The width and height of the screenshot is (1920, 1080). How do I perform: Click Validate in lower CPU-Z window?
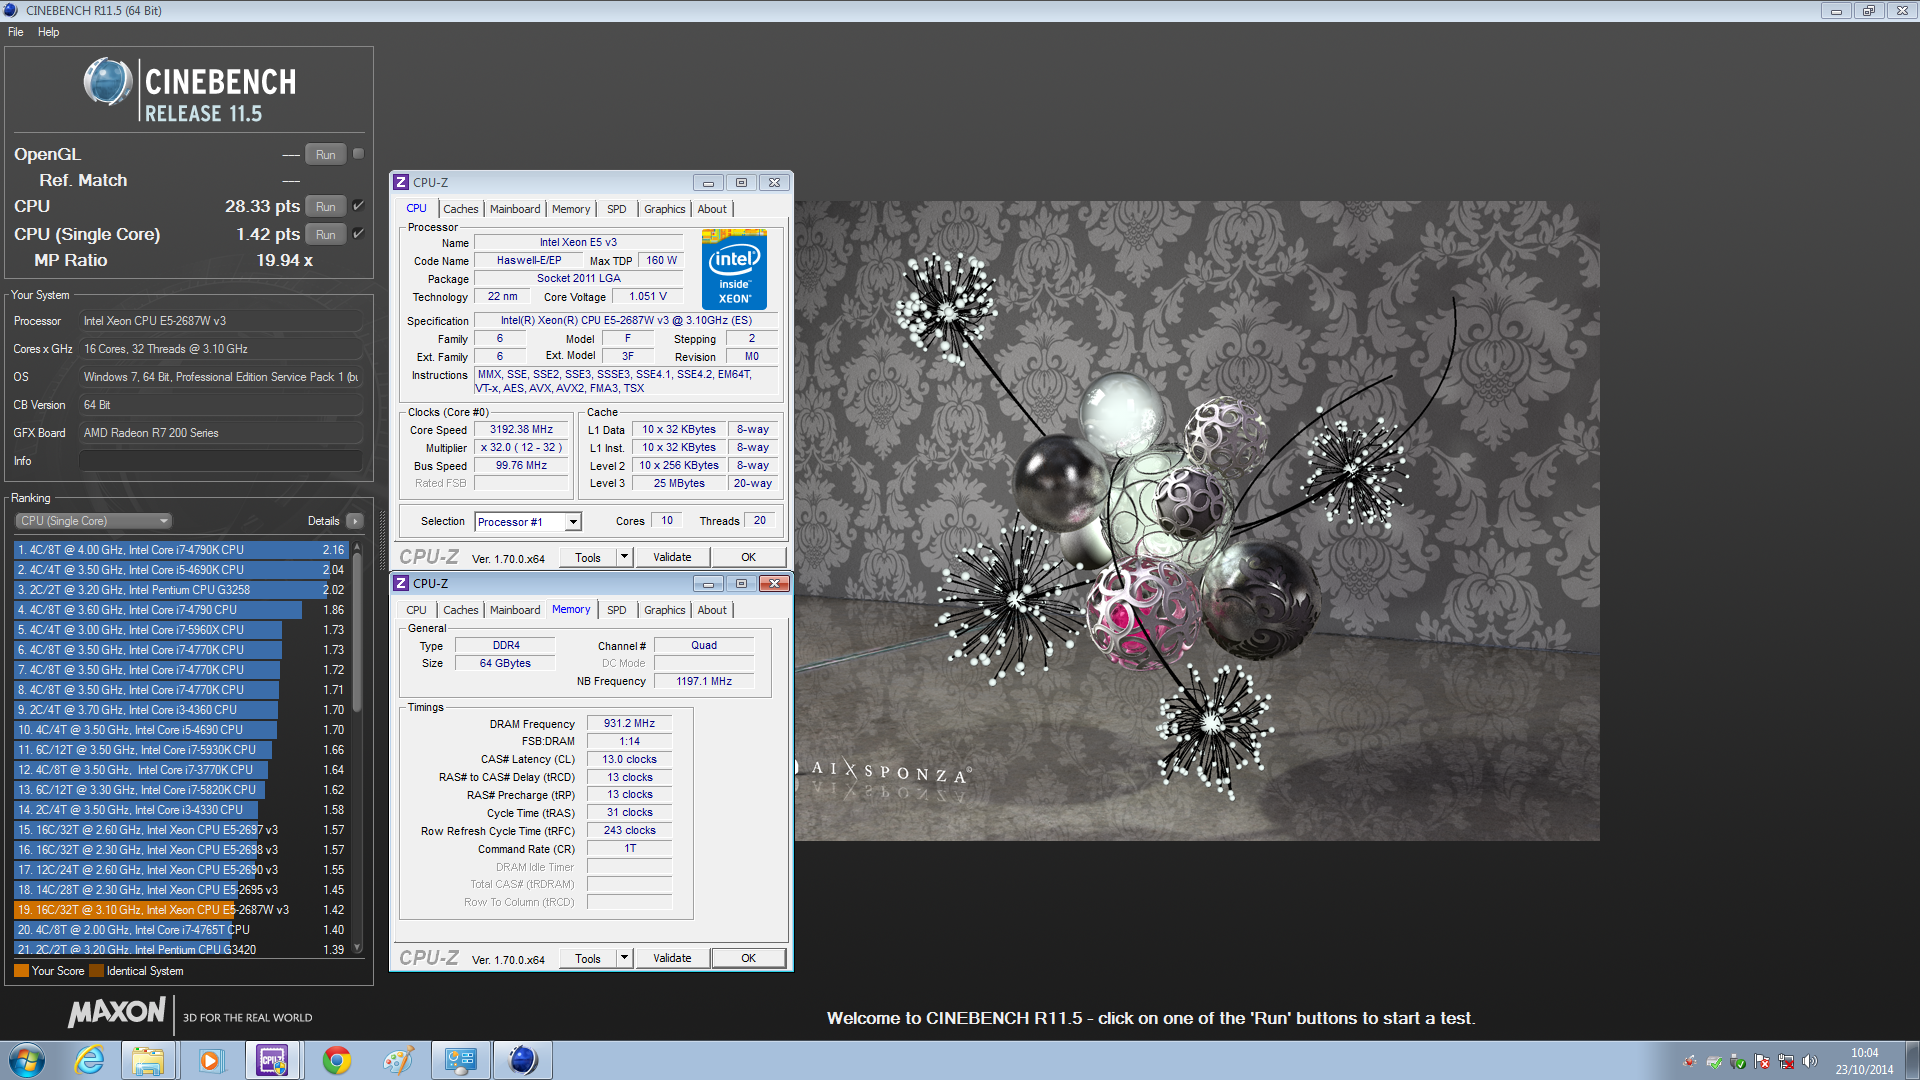click(x=672, y=958)
